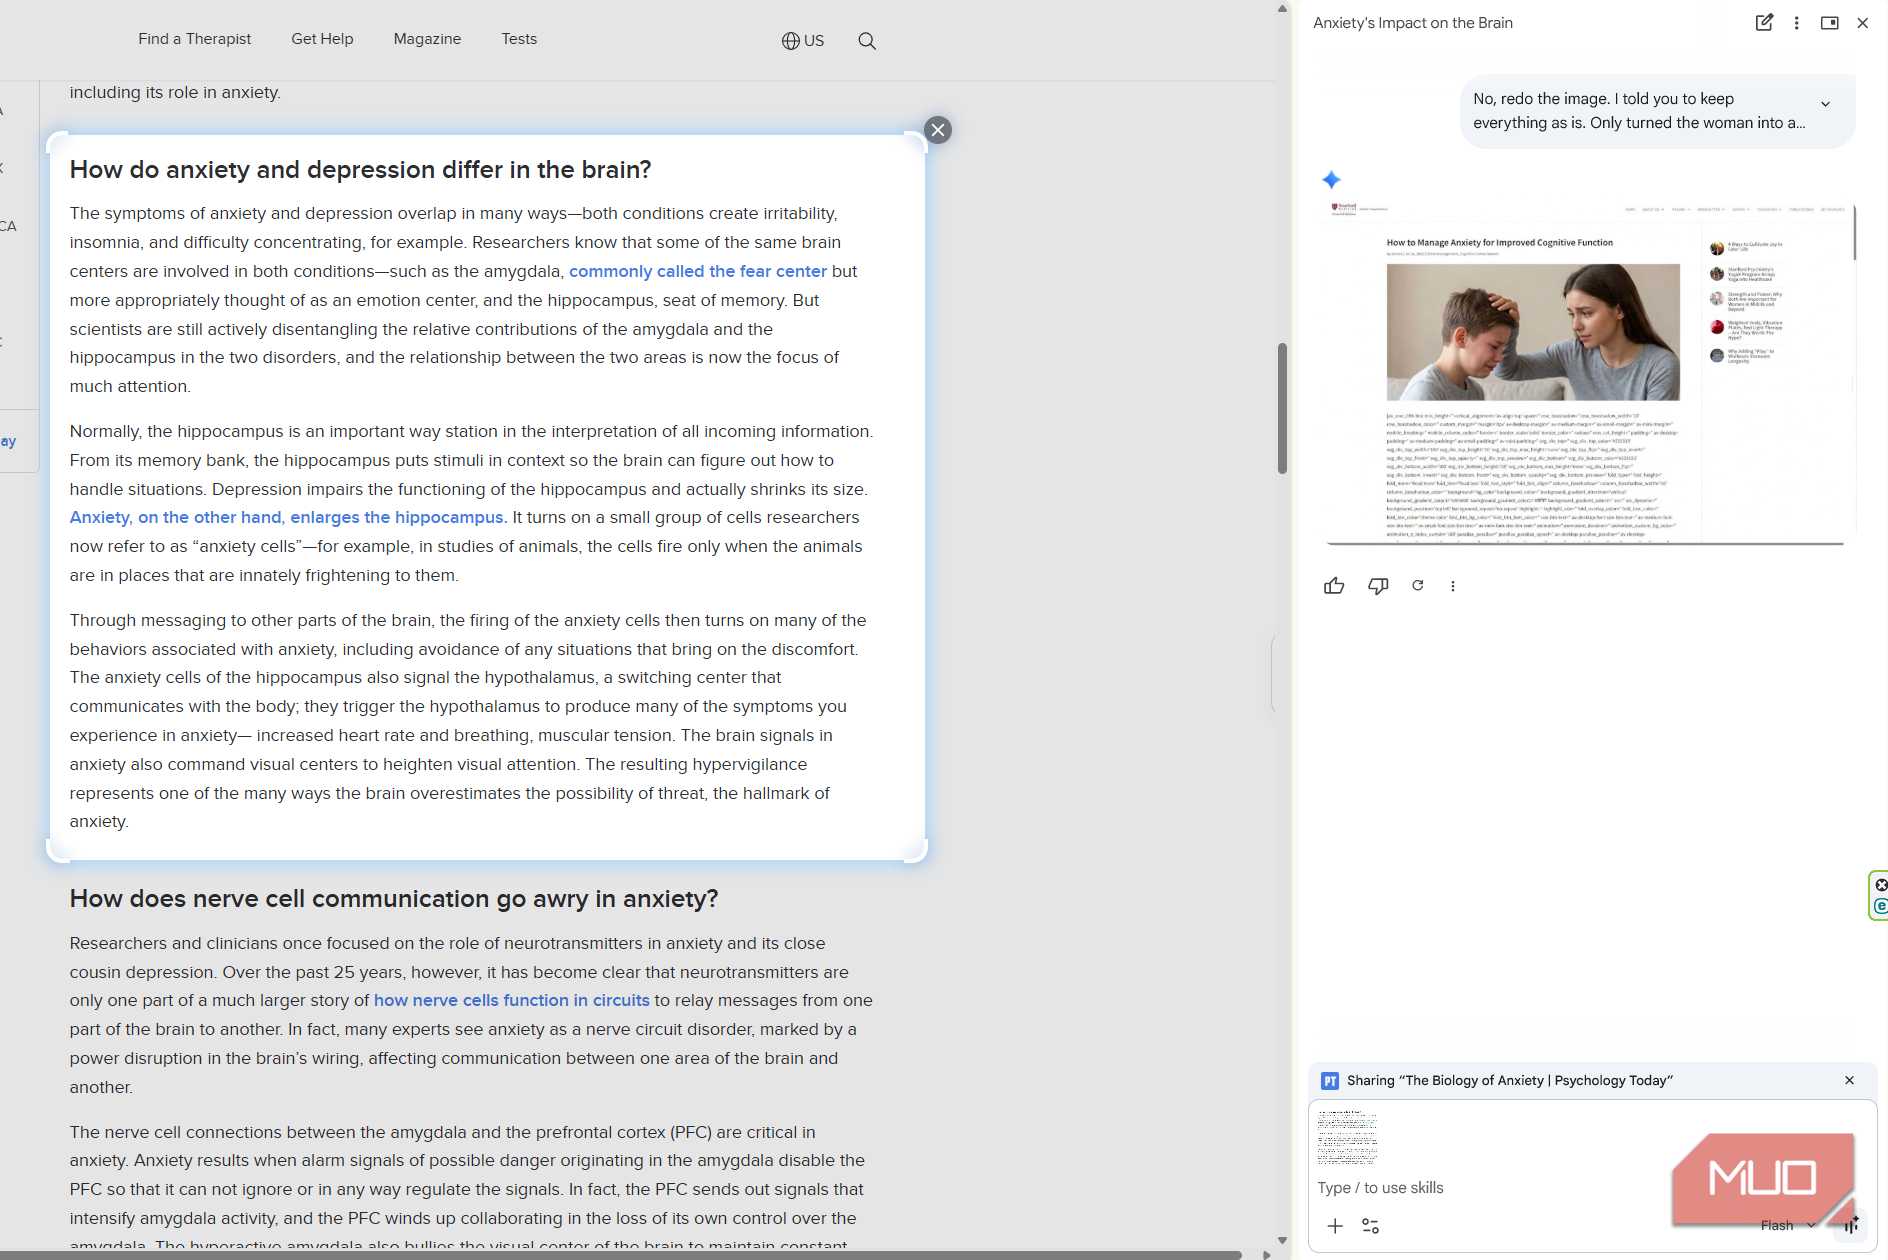Click the scroll down arrow of page

[1282, 1240]
